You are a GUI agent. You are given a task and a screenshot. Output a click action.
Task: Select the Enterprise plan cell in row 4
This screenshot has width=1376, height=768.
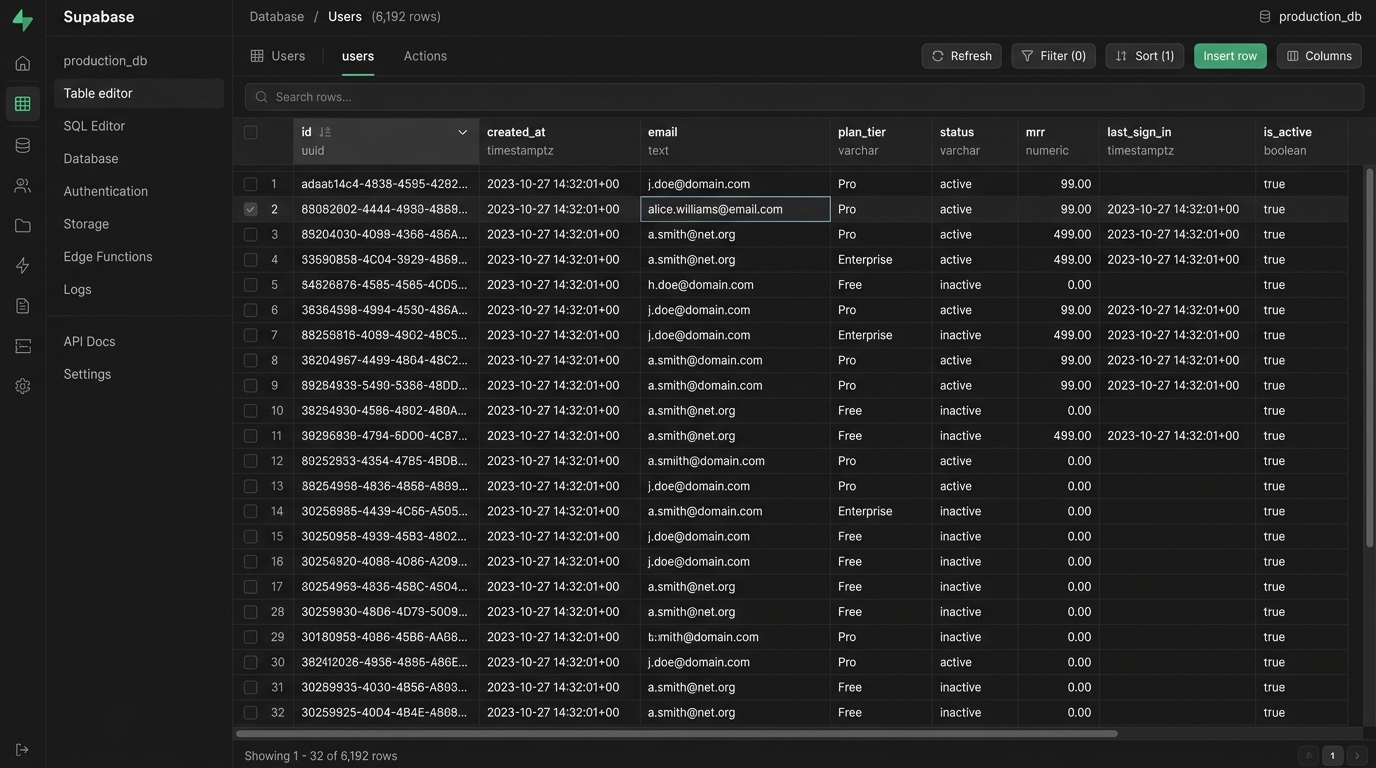(x=881, y=259)
